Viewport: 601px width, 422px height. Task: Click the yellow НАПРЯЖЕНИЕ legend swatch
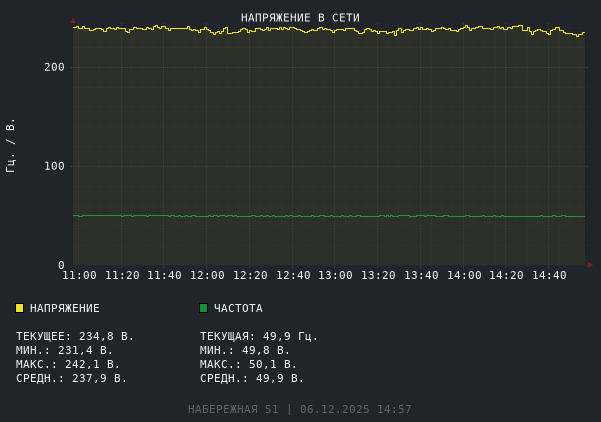(x=19, y=308)
